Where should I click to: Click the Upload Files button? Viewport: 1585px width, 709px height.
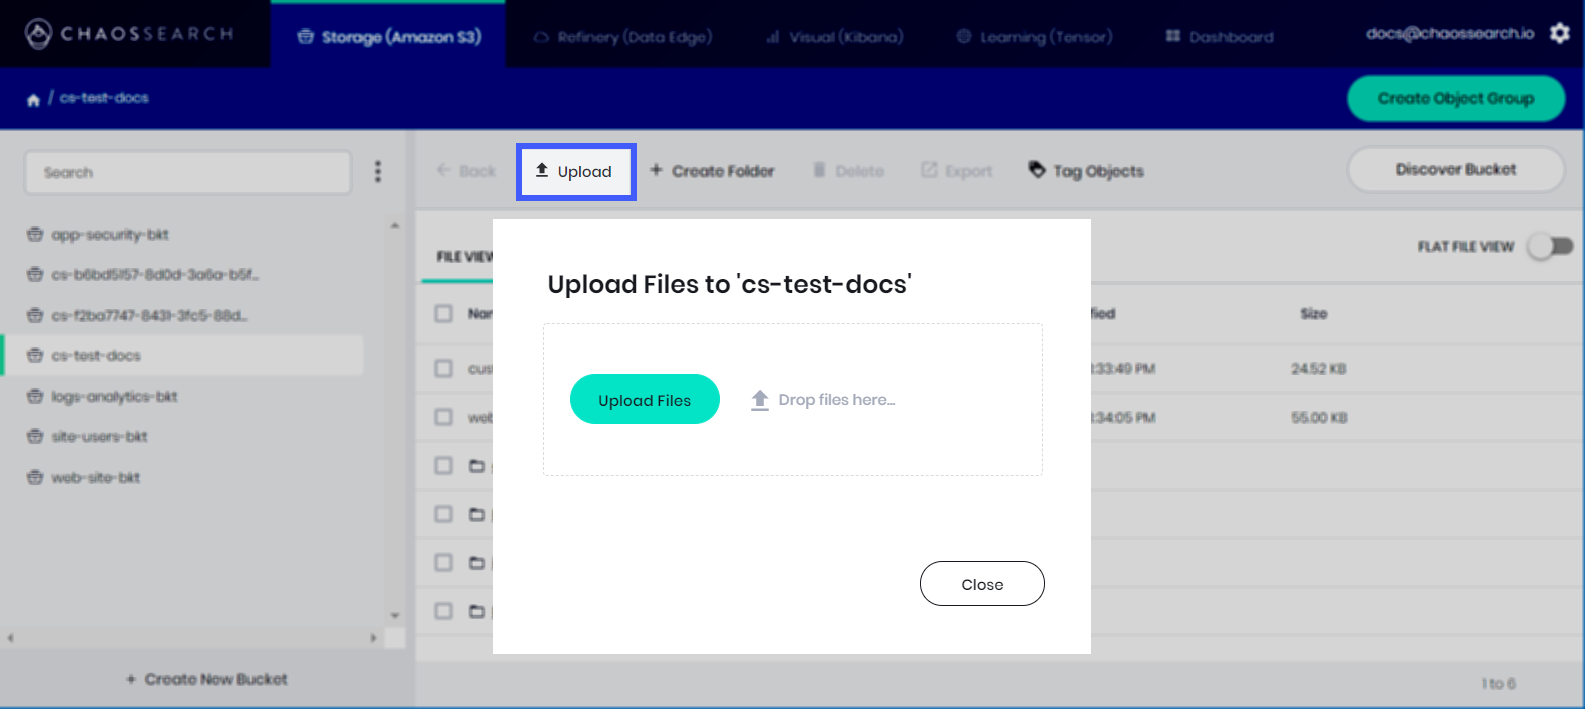coord(645,399)
